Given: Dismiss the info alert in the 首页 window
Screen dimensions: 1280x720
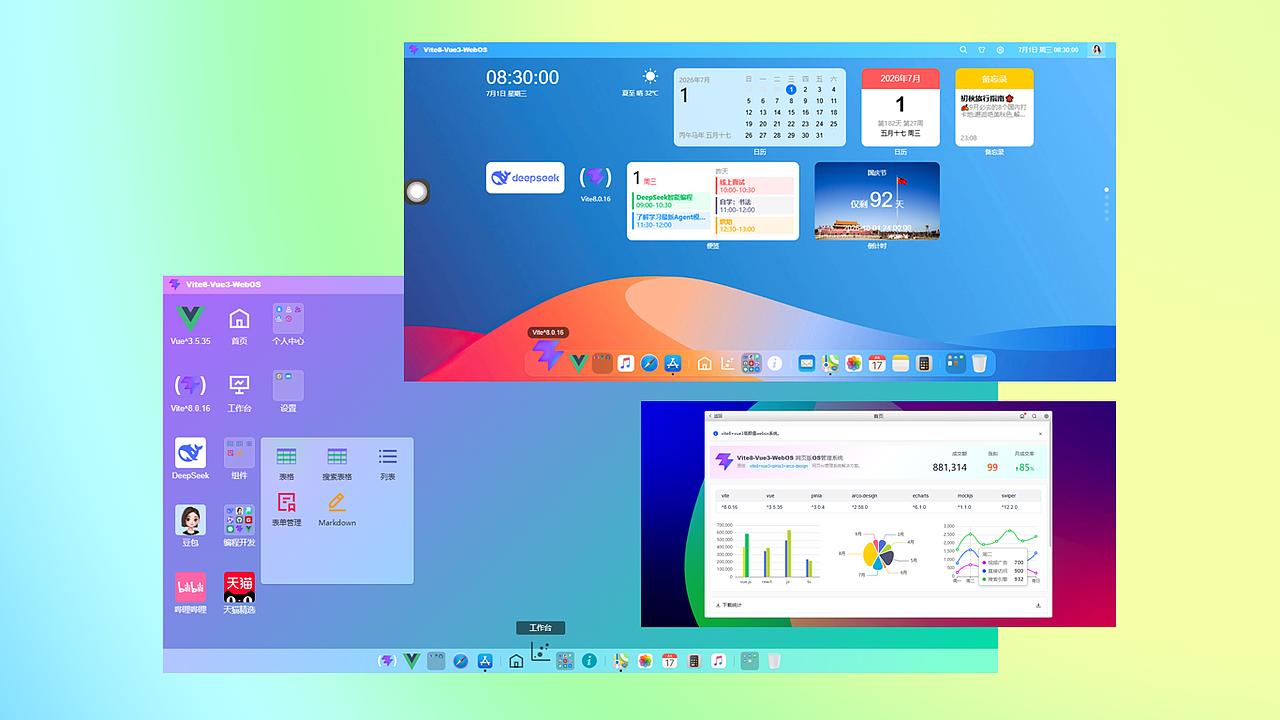Looking at the screenshot, I should coord(1040,433).
